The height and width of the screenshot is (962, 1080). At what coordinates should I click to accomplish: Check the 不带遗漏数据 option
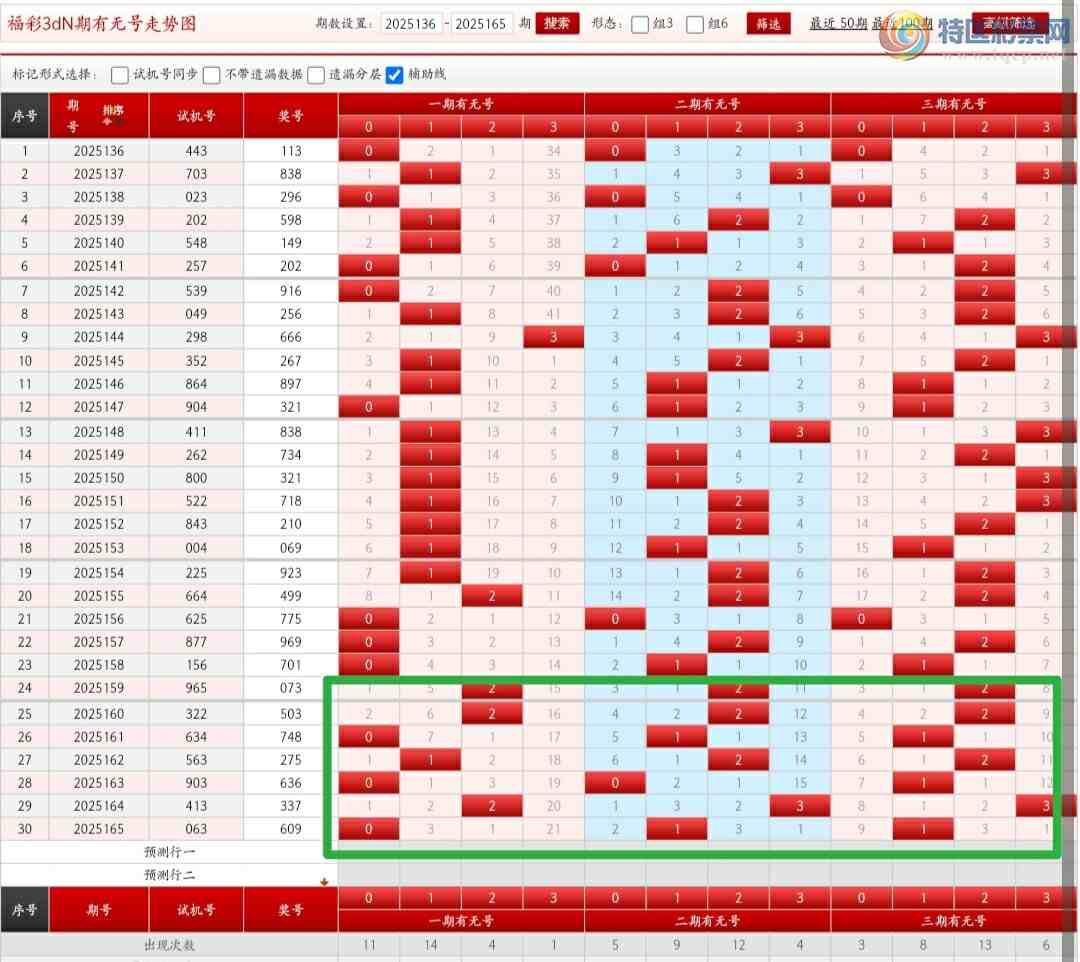pyautogui.click(x=212, y=75)
